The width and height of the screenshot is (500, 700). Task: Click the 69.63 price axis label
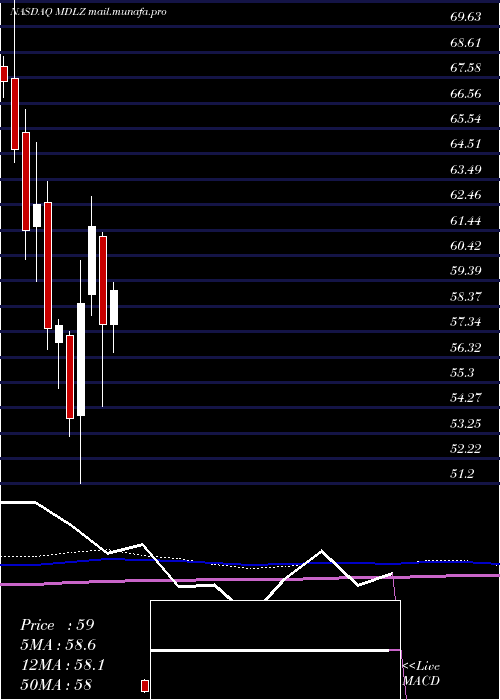click(466, 17)
